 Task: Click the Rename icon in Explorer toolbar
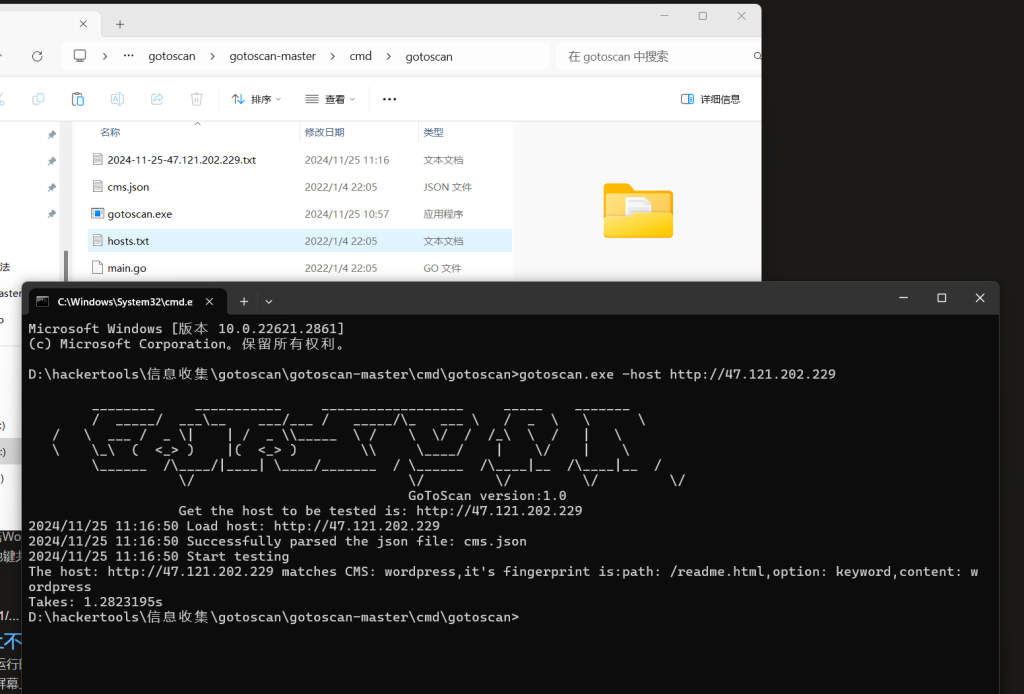click(117, 99)
